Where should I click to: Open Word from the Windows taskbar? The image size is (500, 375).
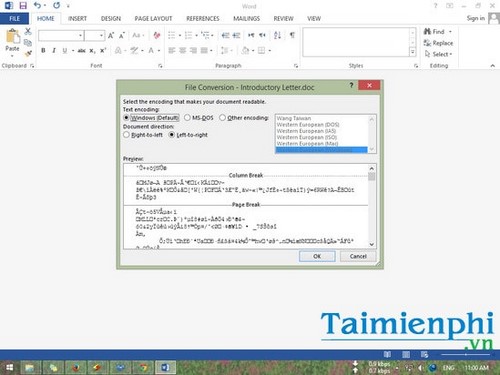165,368
